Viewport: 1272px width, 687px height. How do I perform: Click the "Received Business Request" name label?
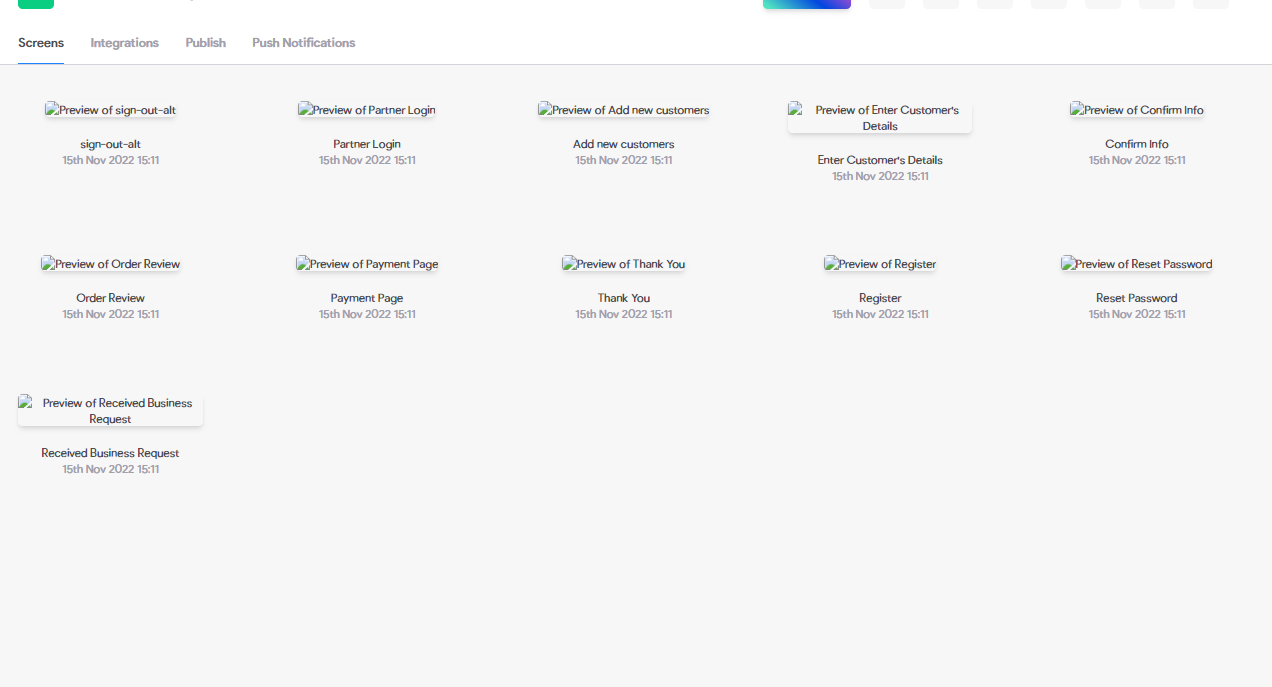tap(110, 453)
